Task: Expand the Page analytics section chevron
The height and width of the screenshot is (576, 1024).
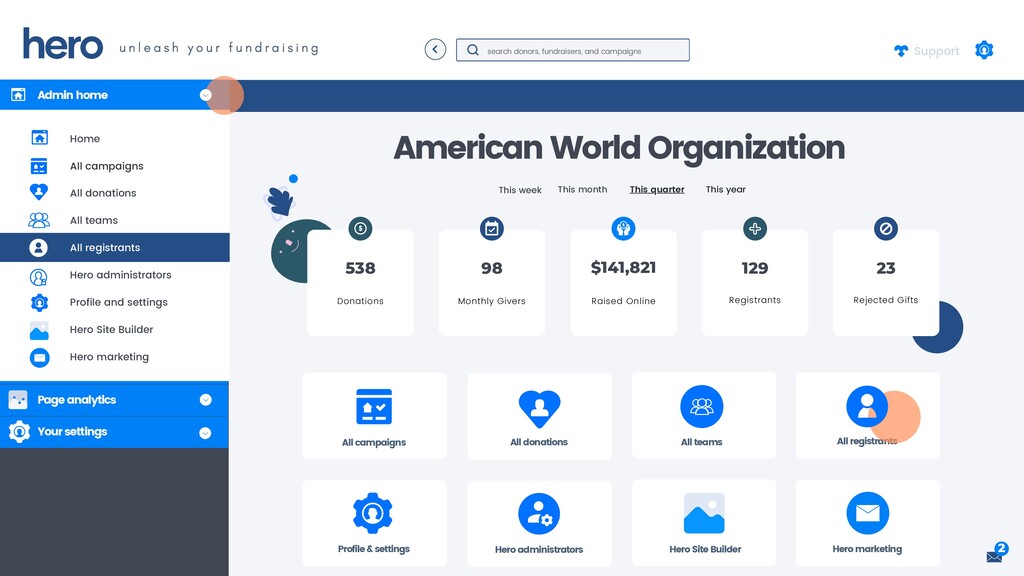Action: click(x=206, y=400)
